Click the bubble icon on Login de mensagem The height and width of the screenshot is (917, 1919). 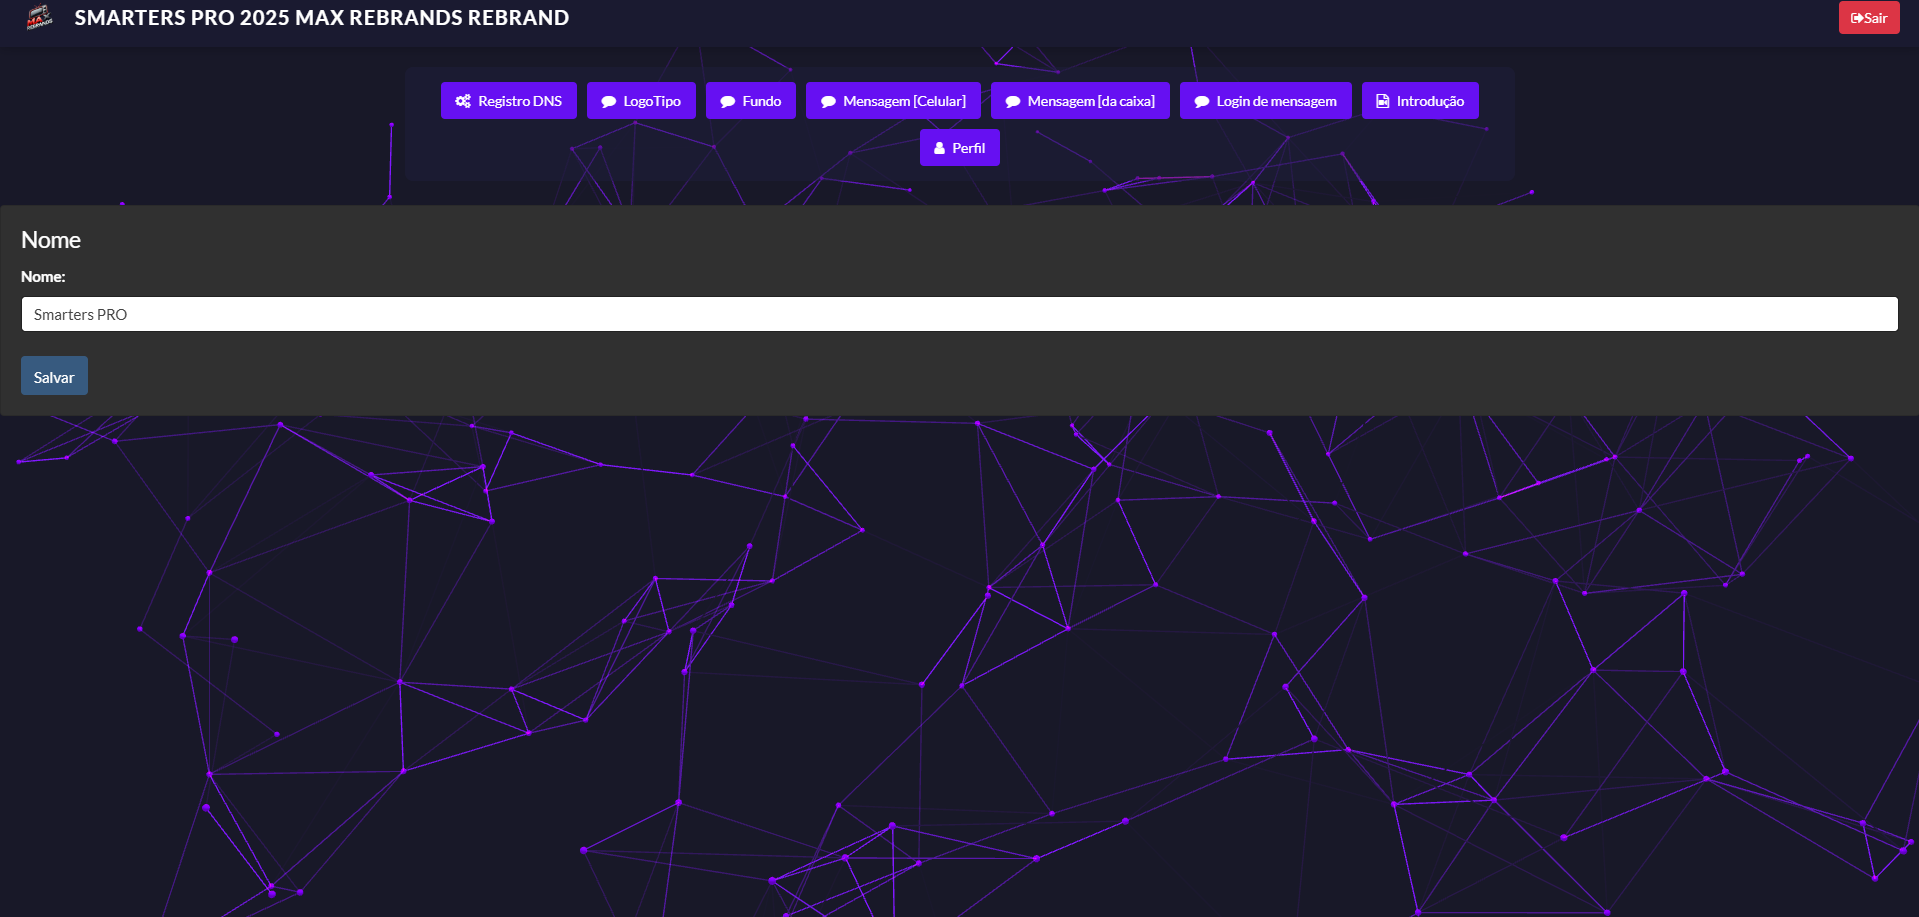1201,101
